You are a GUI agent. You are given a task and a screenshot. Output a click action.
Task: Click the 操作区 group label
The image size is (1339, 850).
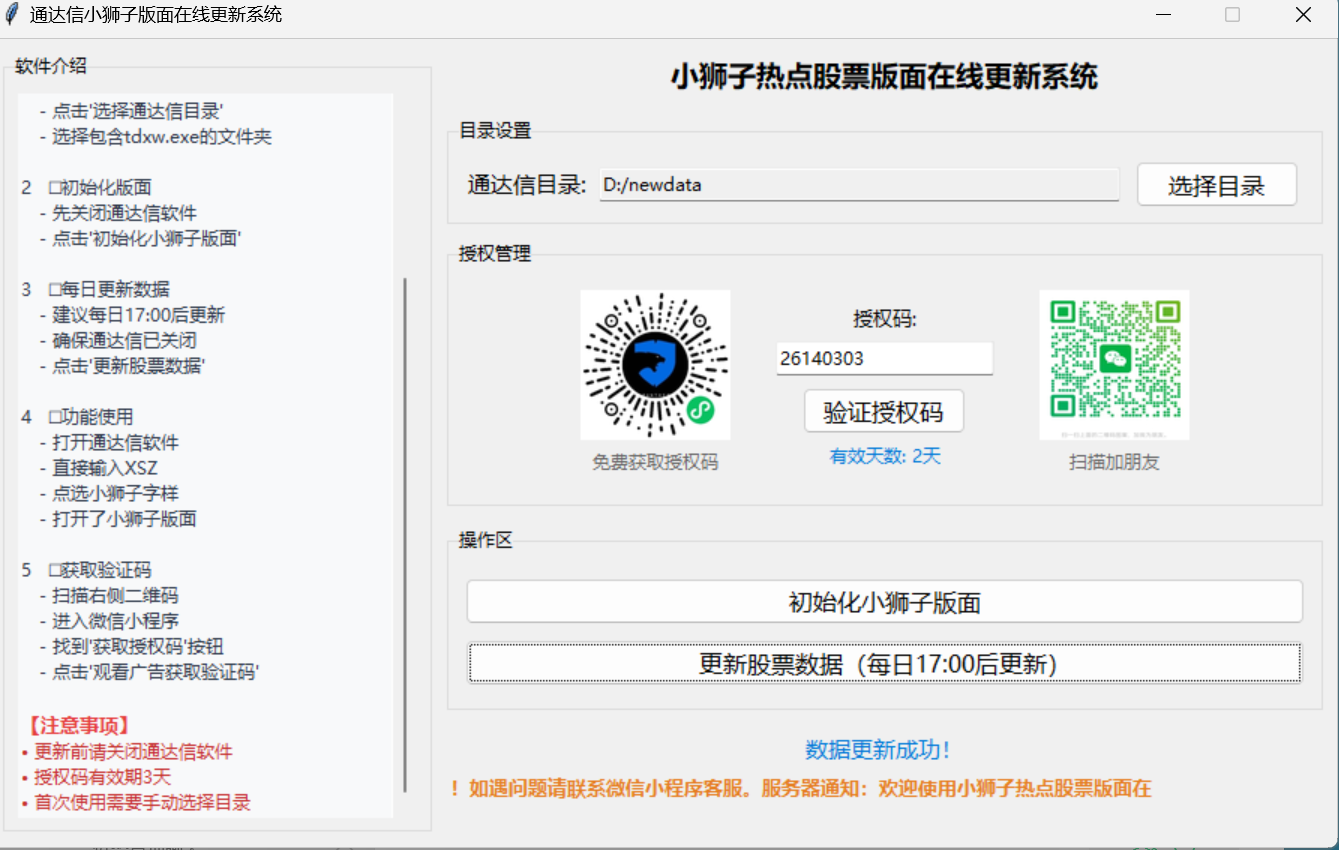coord(485,540)
